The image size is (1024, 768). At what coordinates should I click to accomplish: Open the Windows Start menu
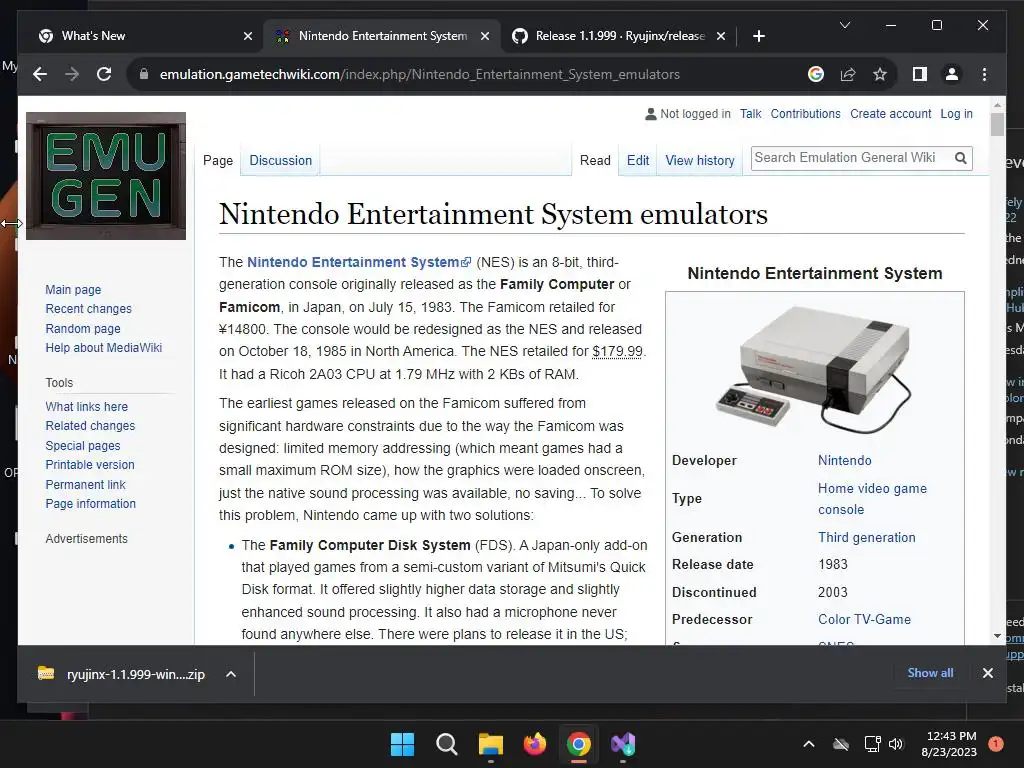402,744
